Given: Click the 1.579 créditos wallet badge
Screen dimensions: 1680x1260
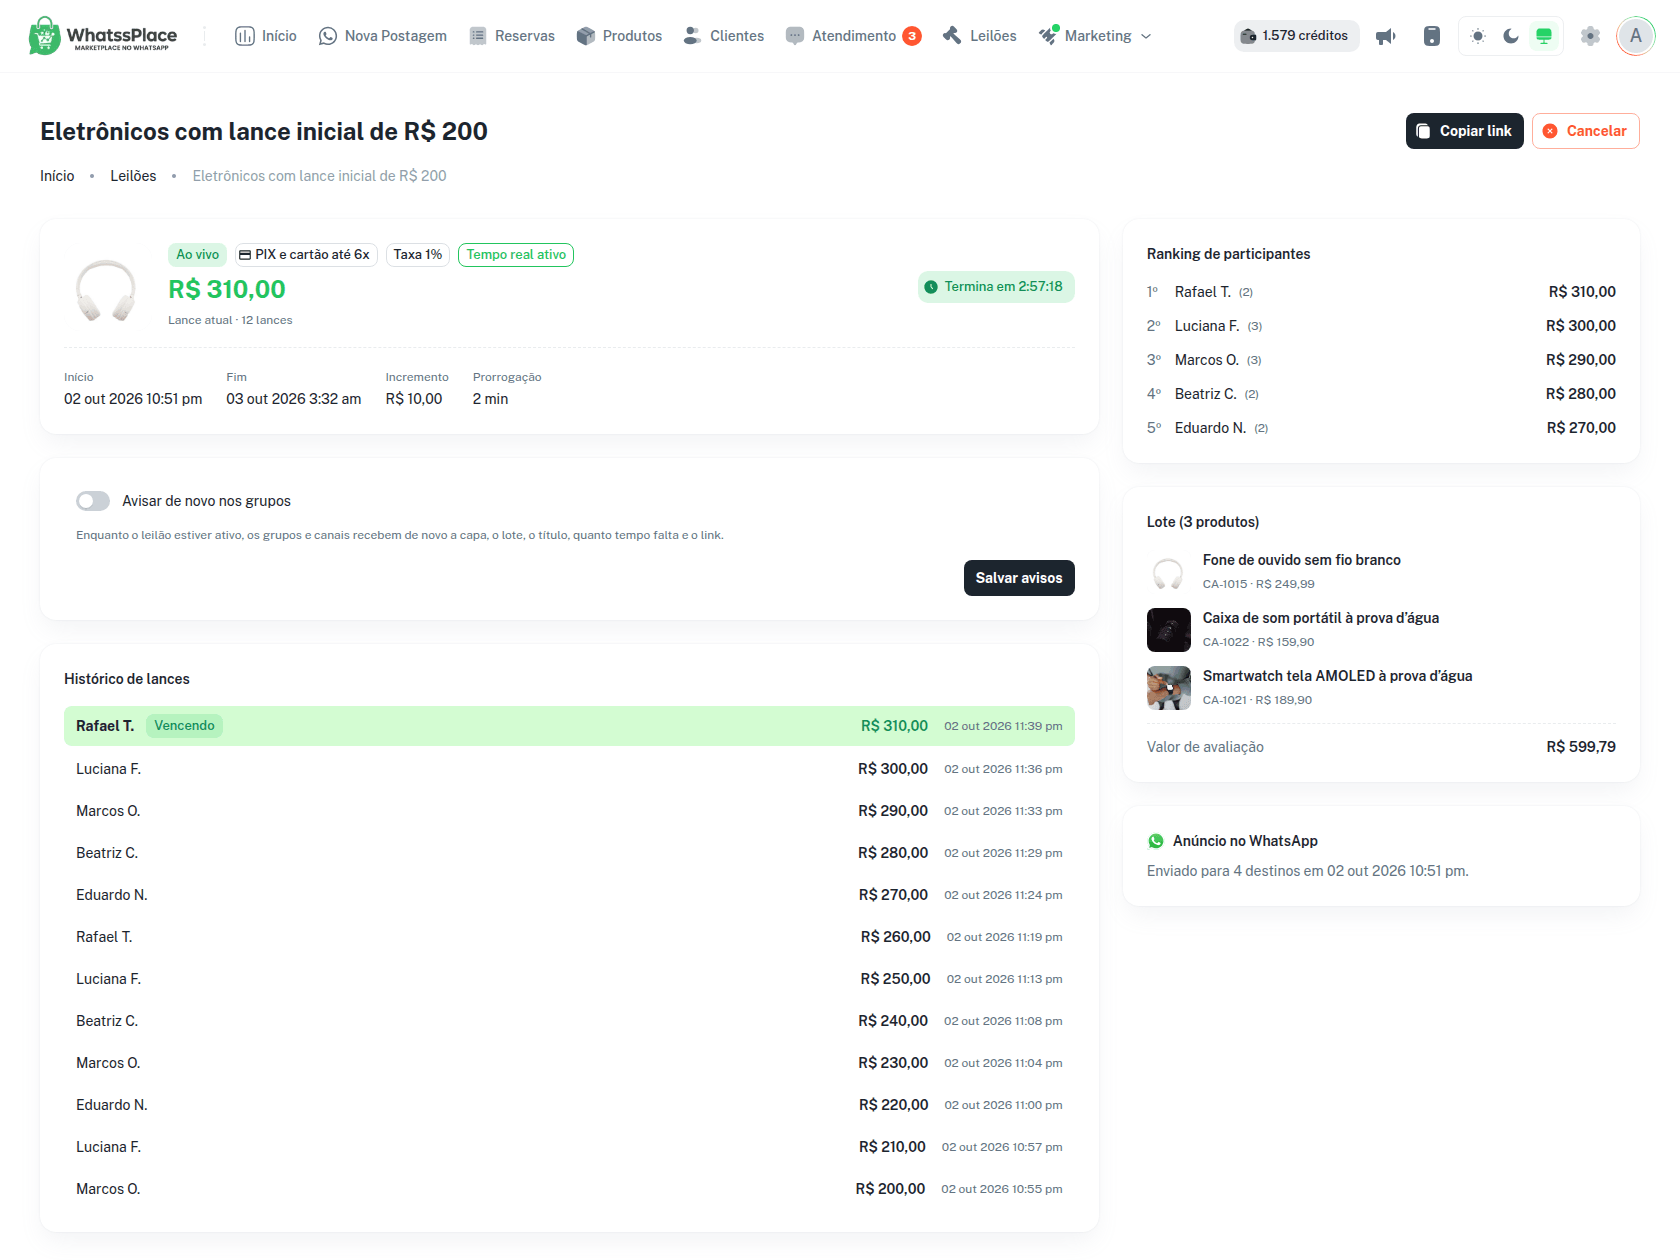Looking at the screenshot, I should click(1296, 36).
